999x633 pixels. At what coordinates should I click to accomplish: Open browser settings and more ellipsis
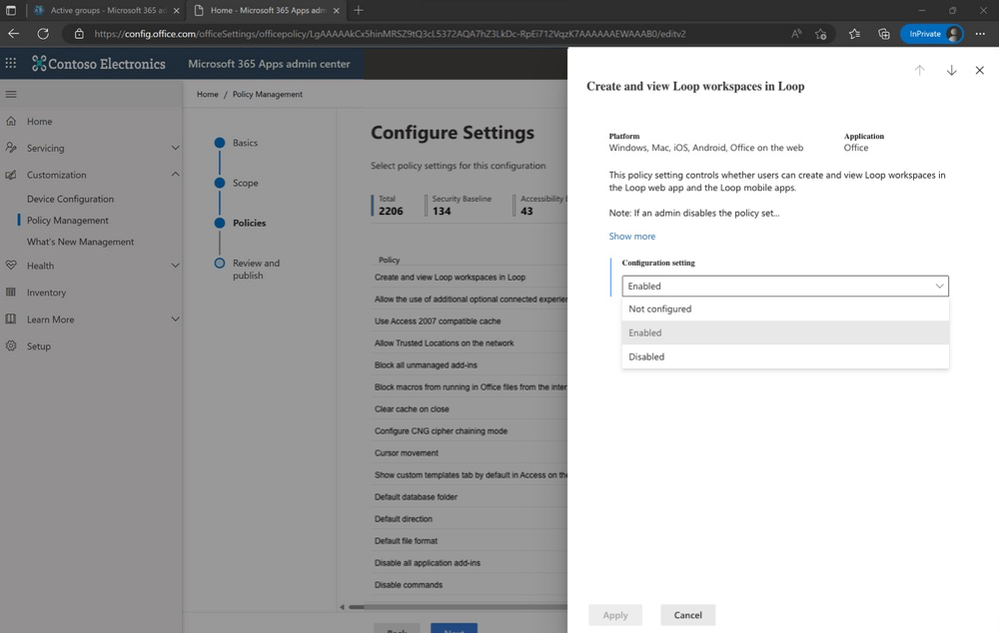pos(980,34)
